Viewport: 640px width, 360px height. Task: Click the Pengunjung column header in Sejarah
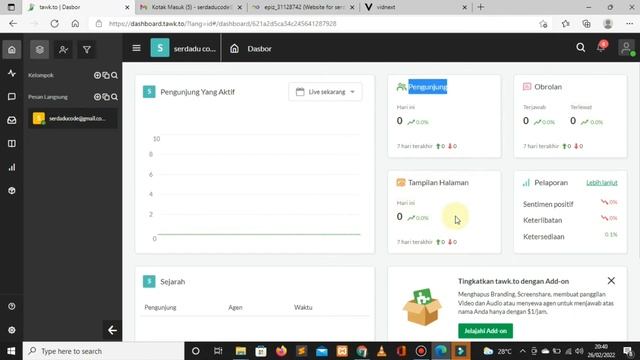pyautogui.click(x=160, y=307)
